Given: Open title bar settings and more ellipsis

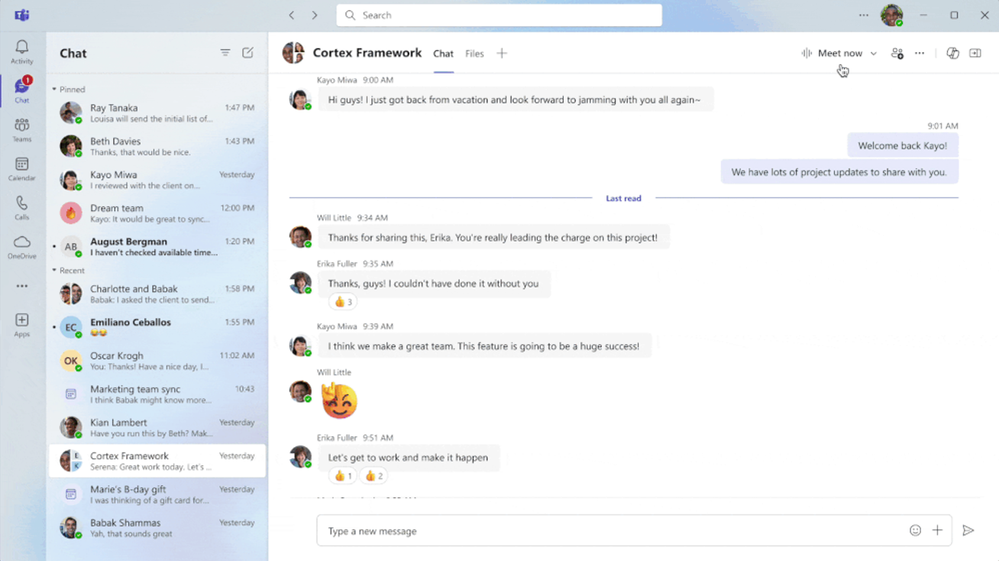Looking at the screenshot, I should tap(863, 15).
